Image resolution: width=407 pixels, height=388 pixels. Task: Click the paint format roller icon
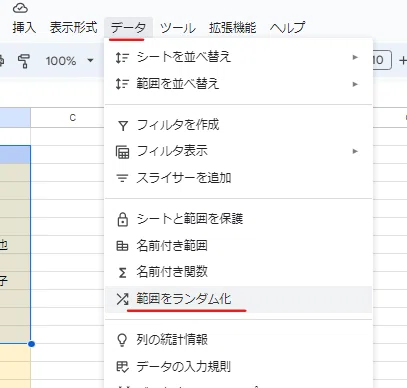point(24,61)
